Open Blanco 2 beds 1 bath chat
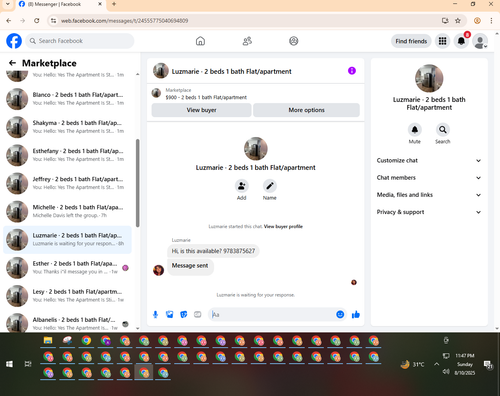 point(67,99)
